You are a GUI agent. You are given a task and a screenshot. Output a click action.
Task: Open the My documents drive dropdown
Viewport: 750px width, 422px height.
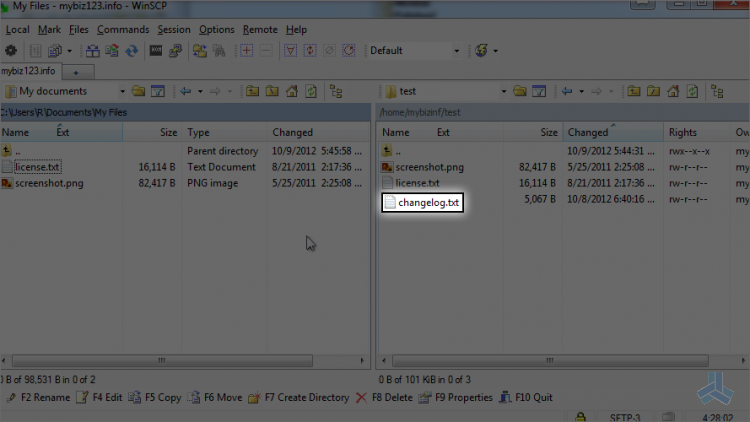[x=122, y=91]
